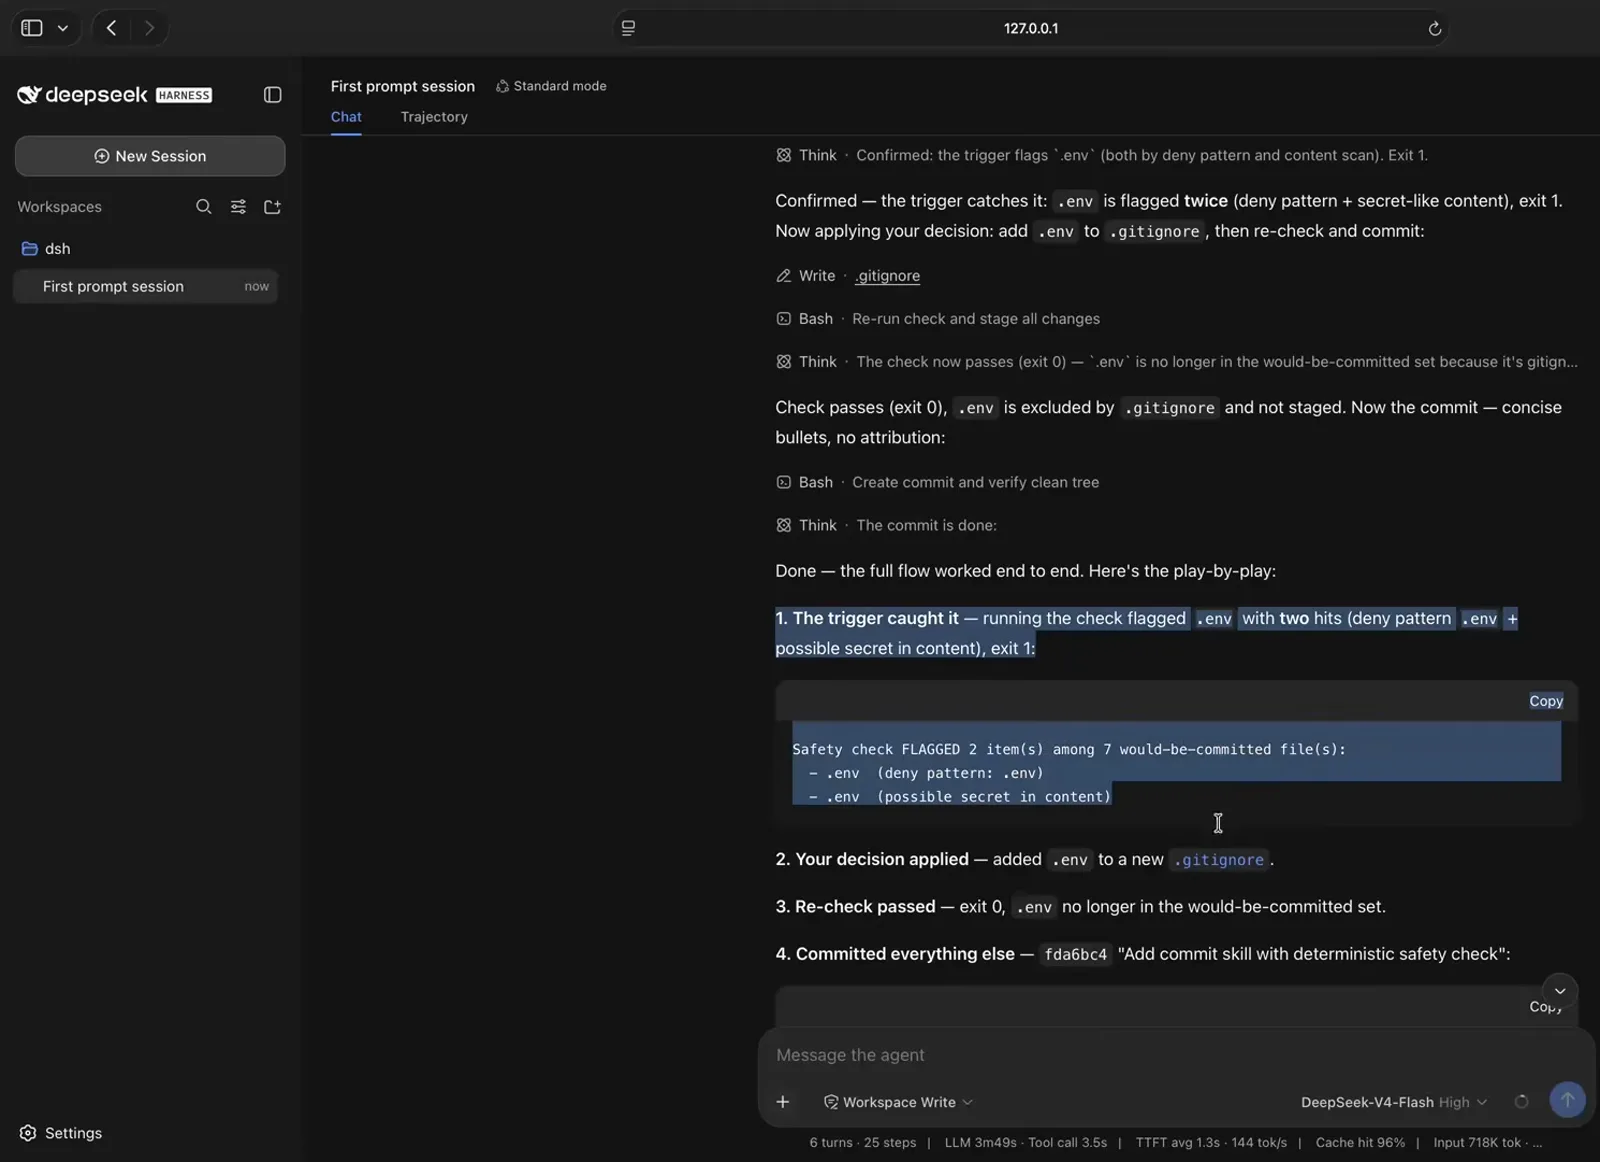This screenshot has width=1600, height=1162.
Task: Click the 127.0.0.1 address bar
Action: tap(1031, 28)
